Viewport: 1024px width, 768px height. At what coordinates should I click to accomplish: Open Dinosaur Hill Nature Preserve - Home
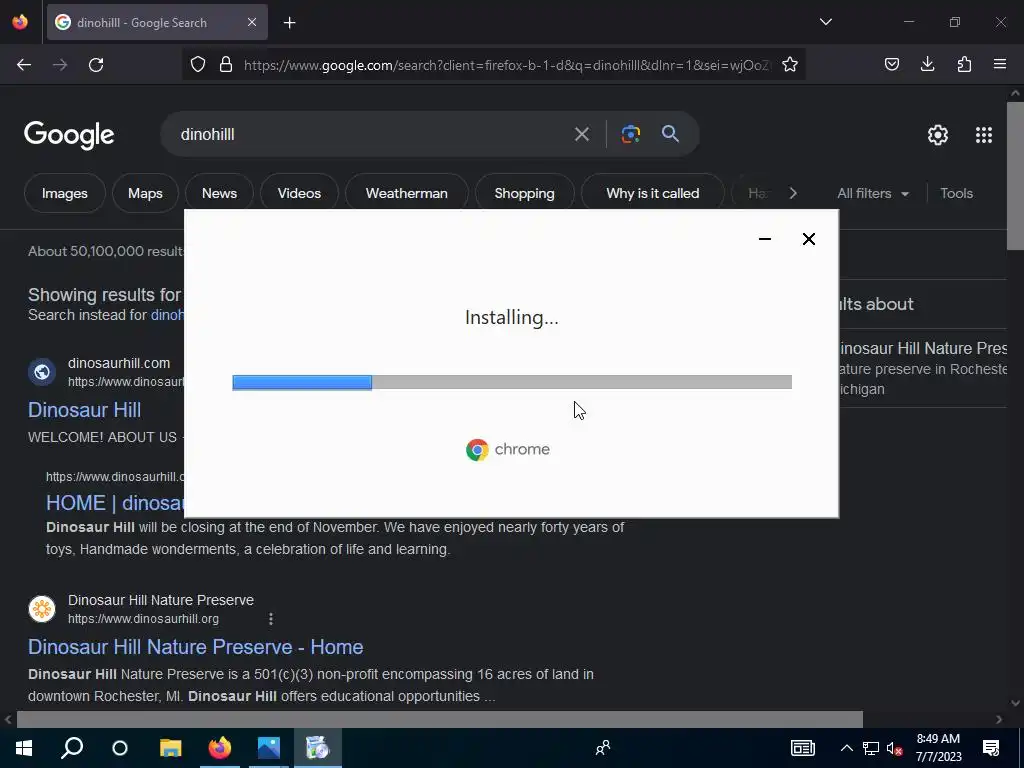point(195,647)
